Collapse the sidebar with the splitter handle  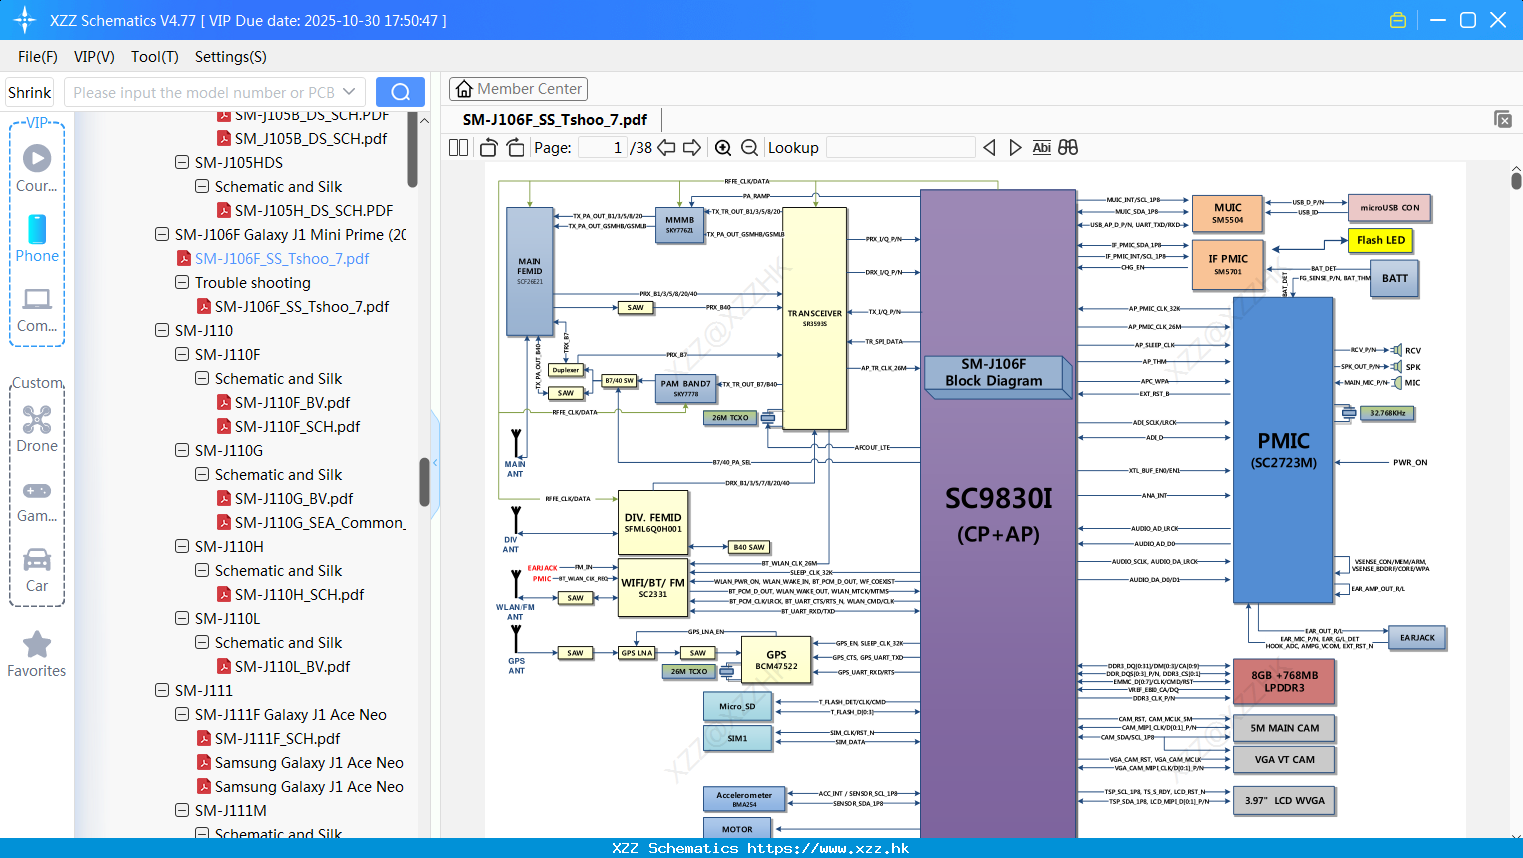point(435,463)
